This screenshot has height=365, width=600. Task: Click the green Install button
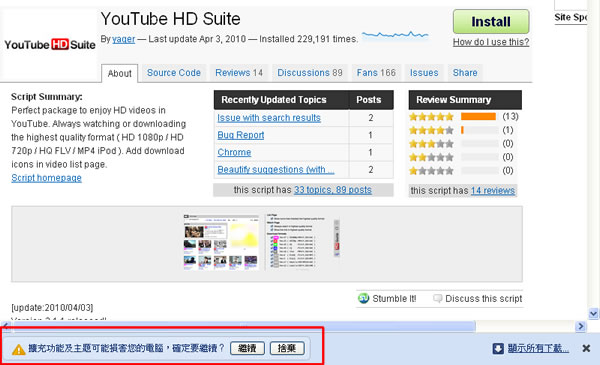coord(491,22)
